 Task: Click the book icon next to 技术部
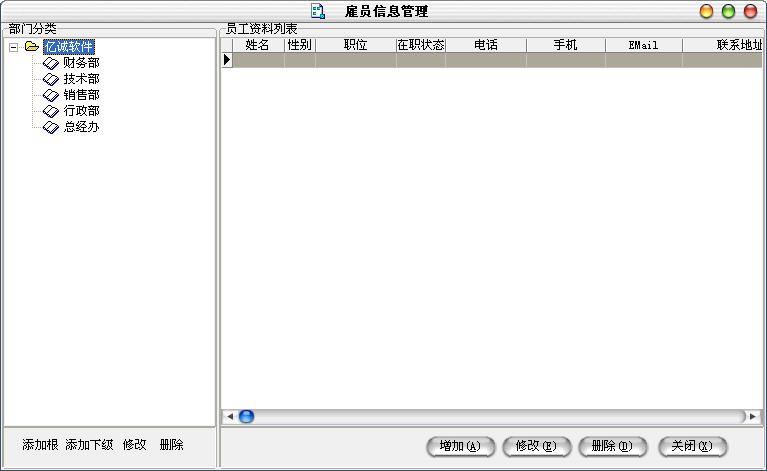click(x=50, y=79)
